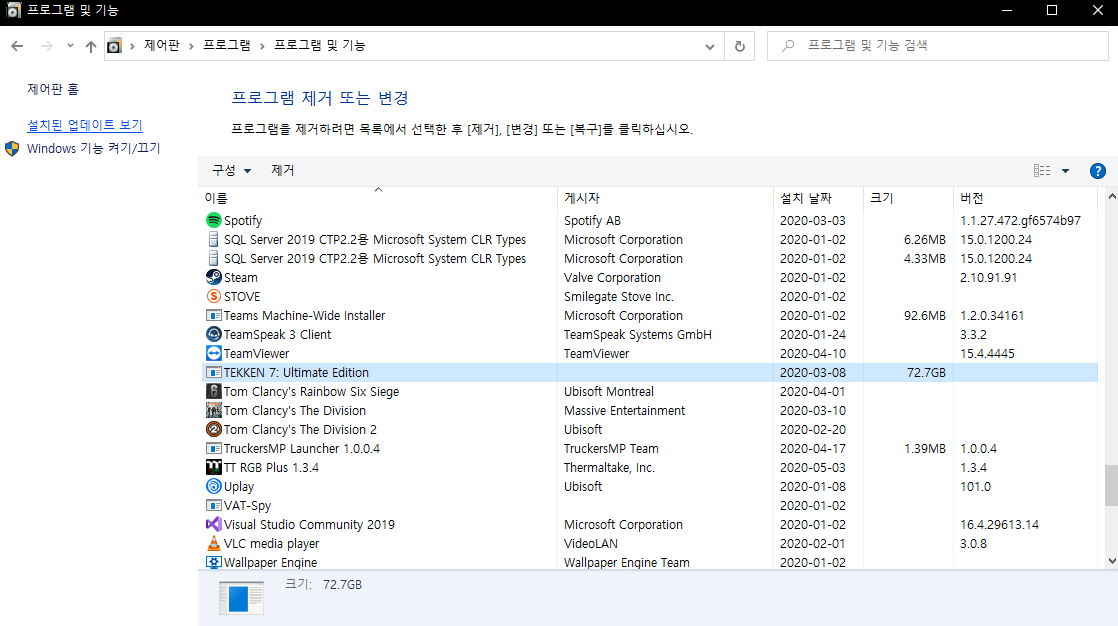The height and width of the screenshot is (626, 1118).
Task: Select Valve Corporation publisher cell
Action: [612, 277]
